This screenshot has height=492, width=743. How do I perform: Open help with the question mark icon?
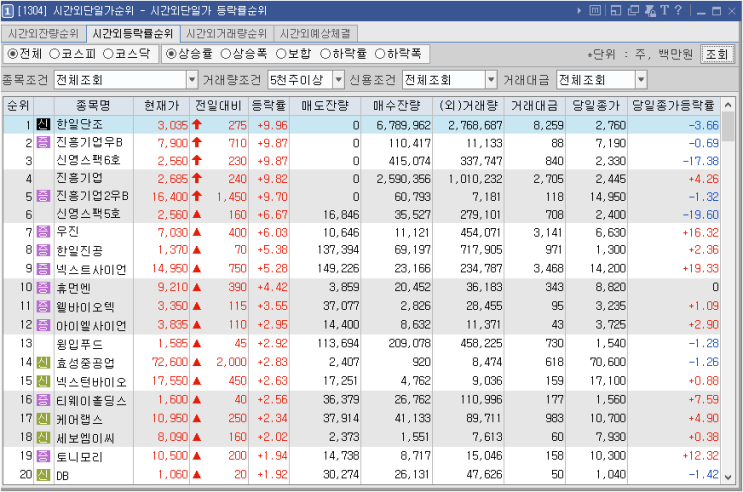[x=678, y=10]
